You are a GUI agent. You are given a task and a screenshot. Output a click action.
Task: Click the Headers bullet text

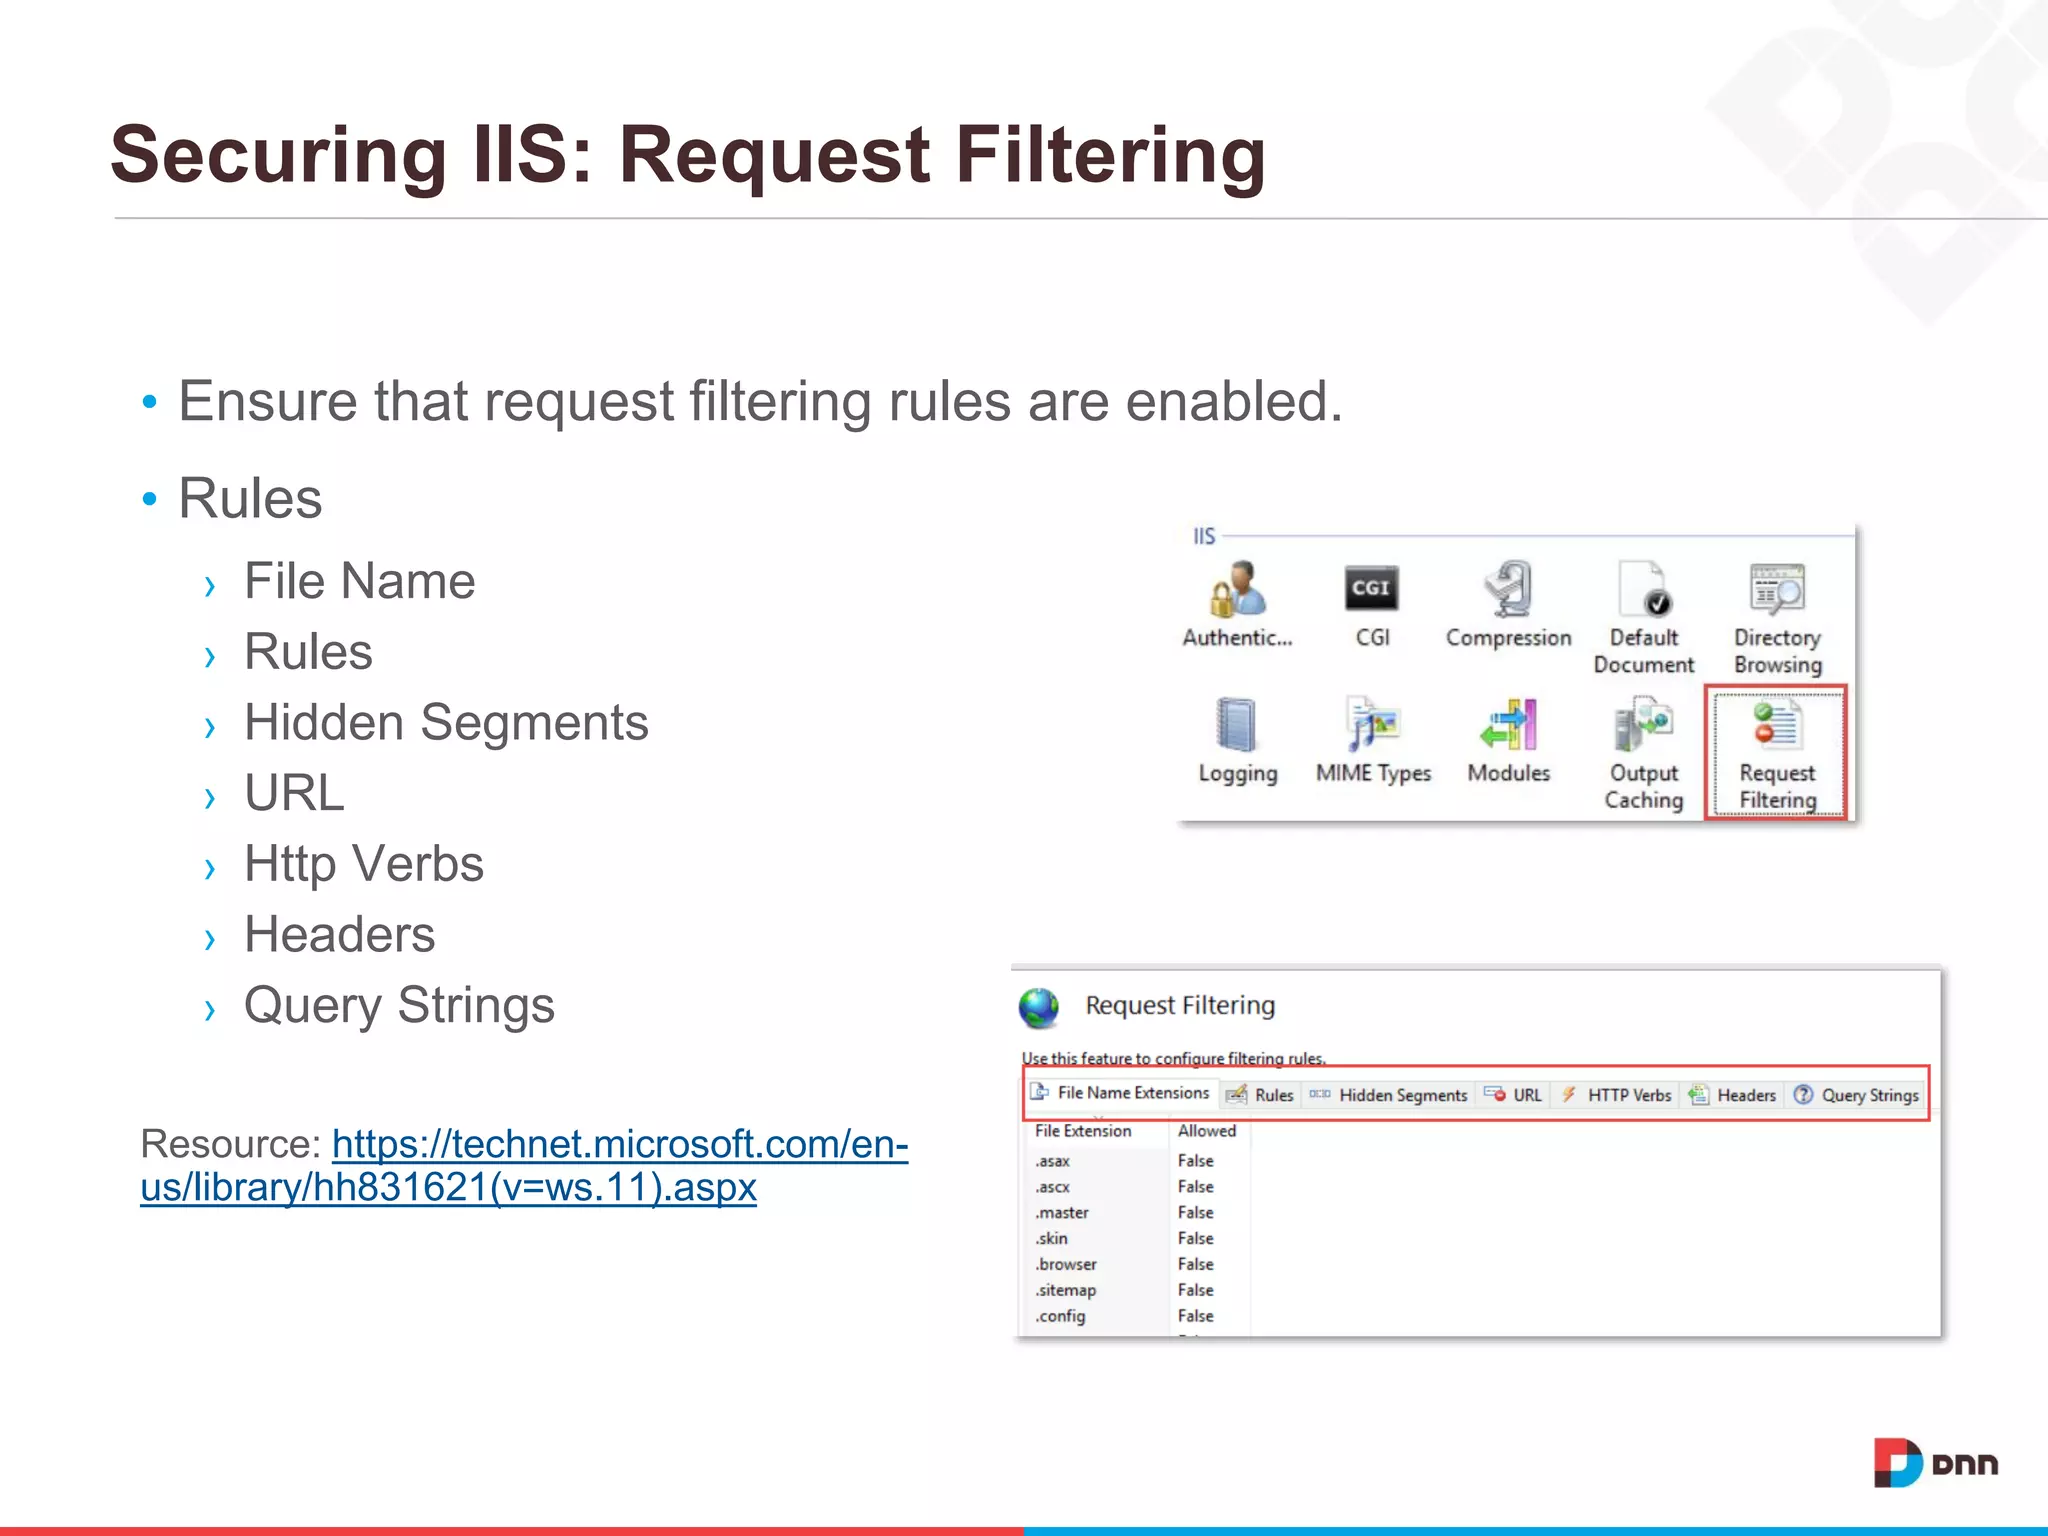(x=340, y=935)
